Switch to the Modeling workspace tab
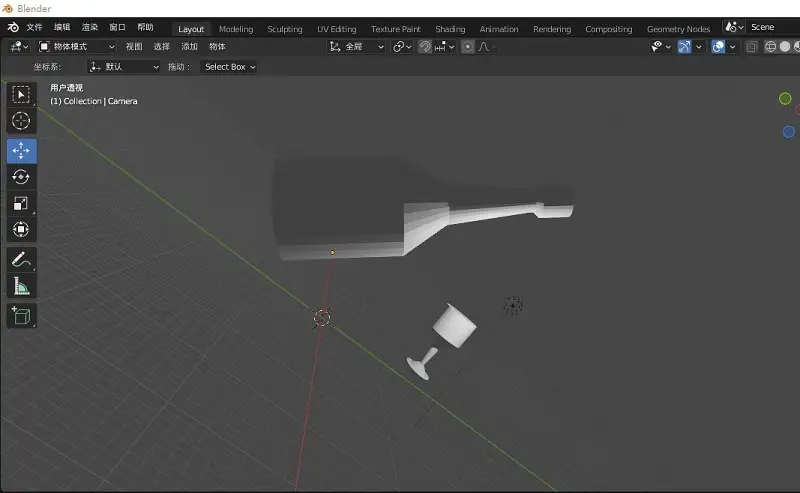Screen dimensions: 800x493 tap(236, 29)
